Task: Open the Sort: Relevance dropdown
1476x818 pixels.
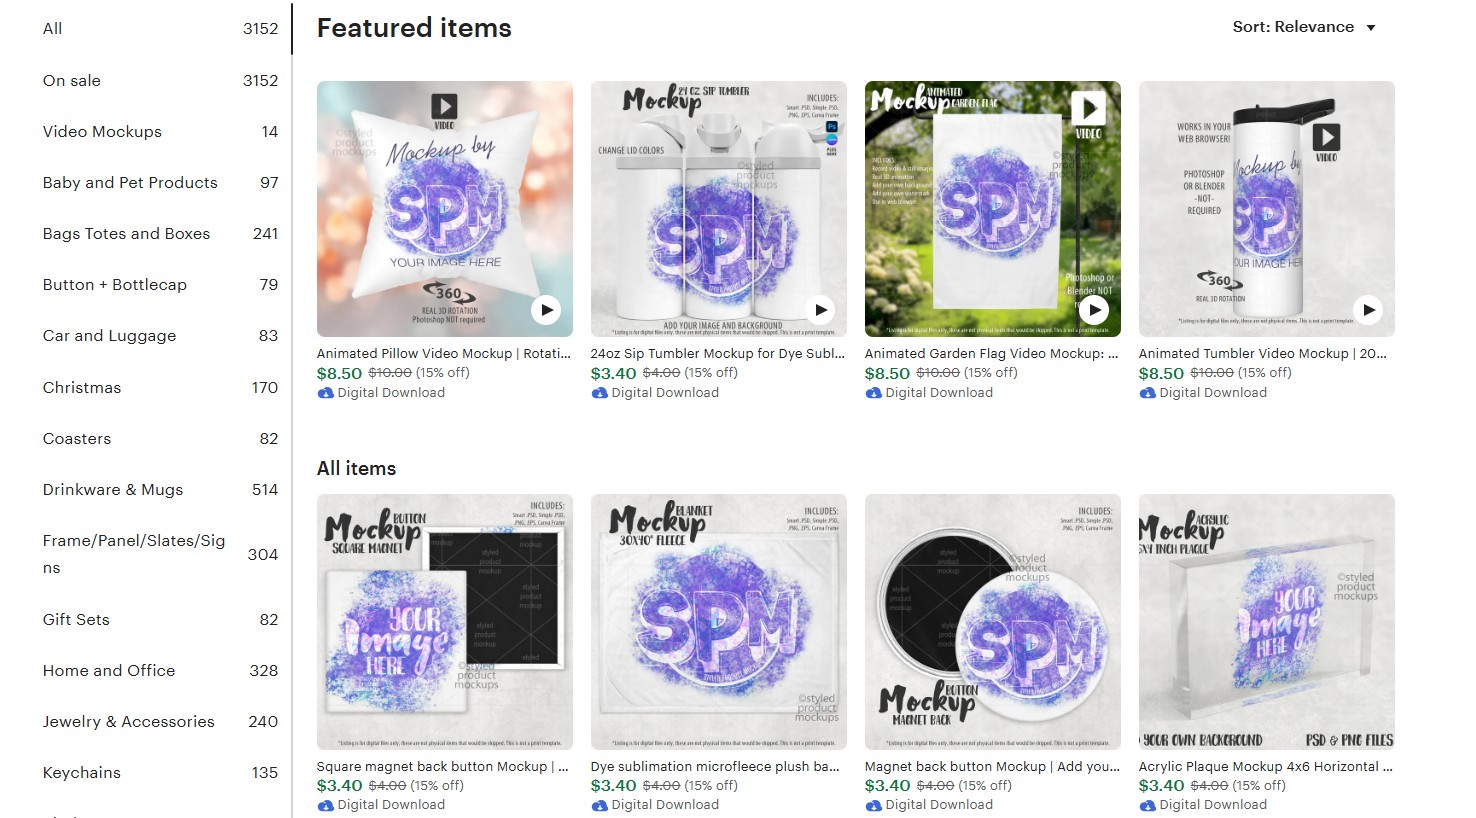Action: click(x=1304, y=27)
